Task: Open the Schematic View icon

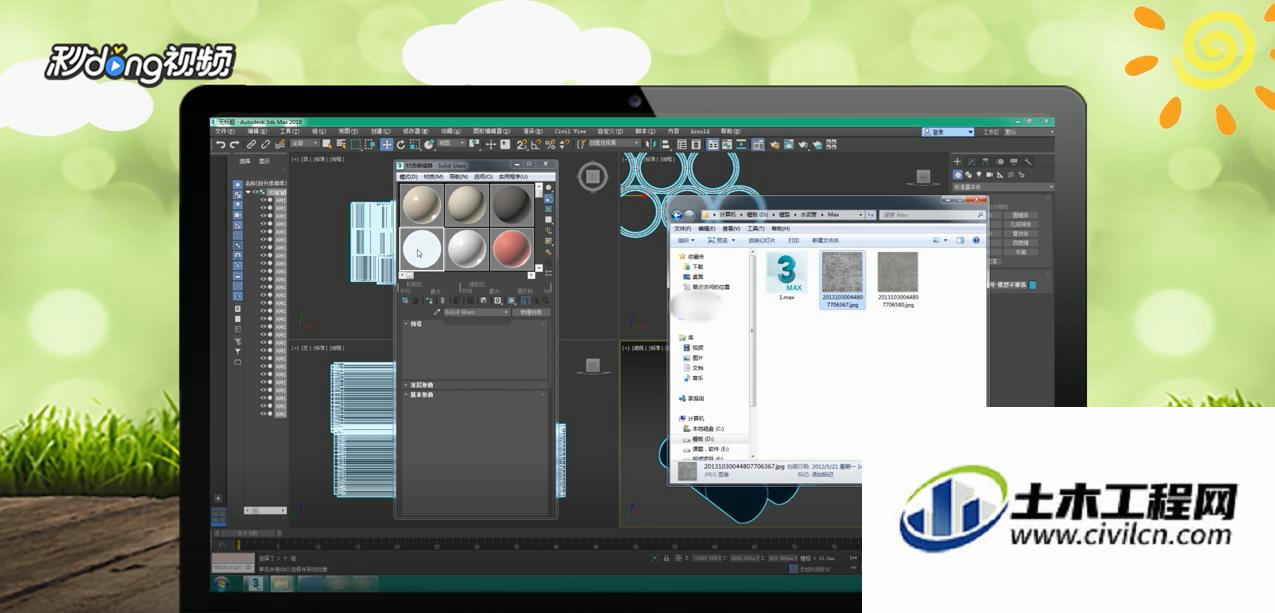Action: coord(741,144)
